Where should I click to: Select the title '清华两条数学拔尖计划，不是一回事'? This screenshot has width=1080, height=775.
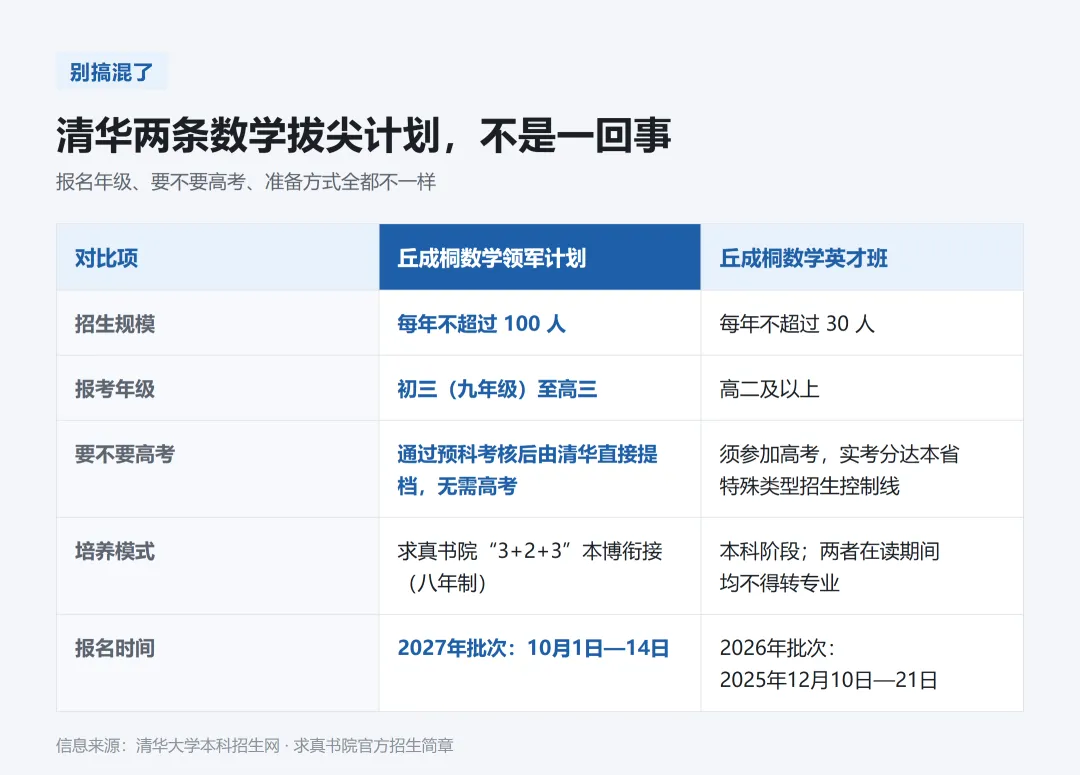click(x=363, y=134)
